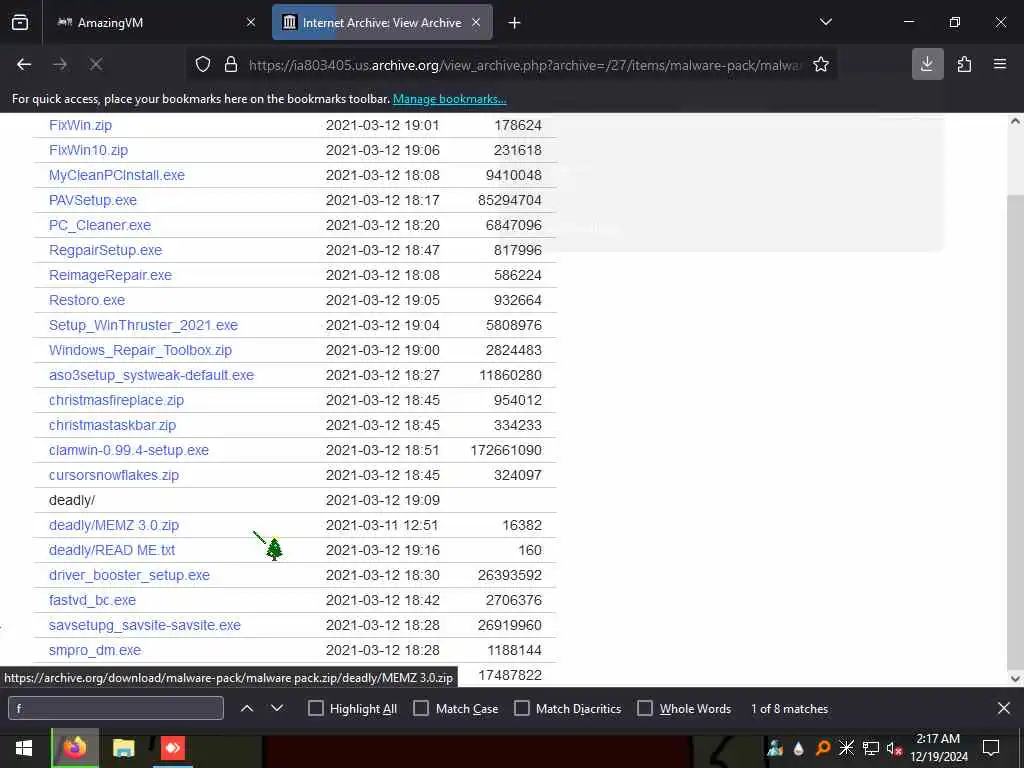Click RegpairSetup.exe file link
The height and width of the screenshot is (768, 1024).
[105, 250]
